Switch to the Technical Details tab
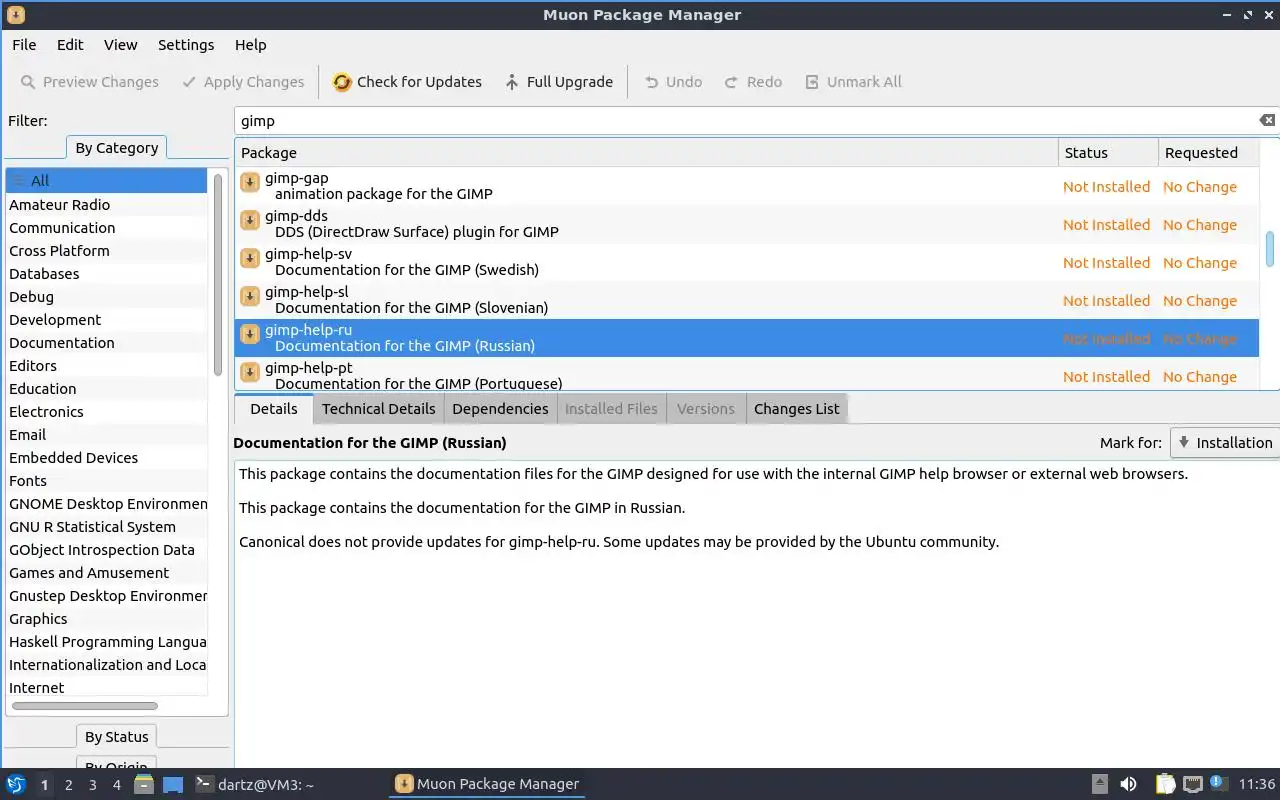Viewport: 1280px width, 800px height. point(378,408)
